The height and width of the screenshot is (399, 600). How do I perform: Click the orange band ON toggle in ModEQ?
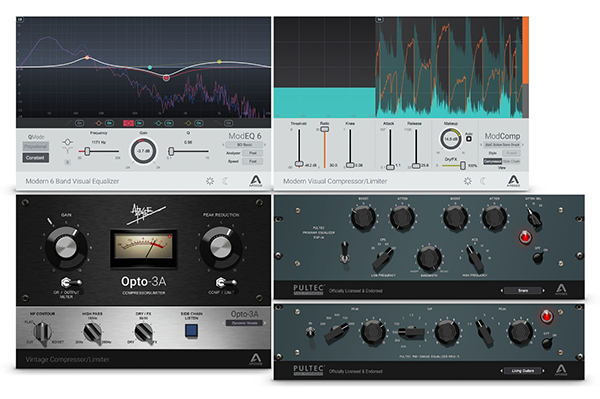tap(109, 123)
